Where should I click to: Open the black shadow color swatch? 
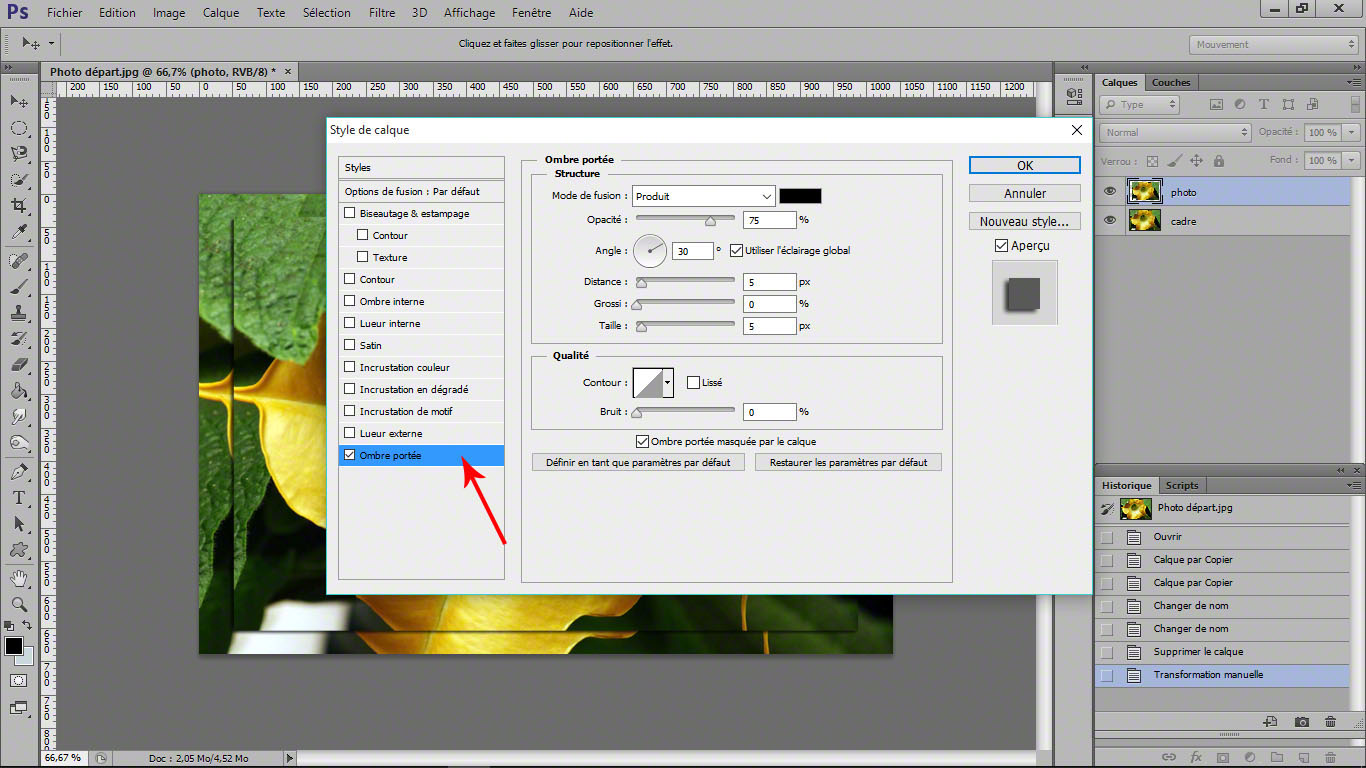coord(801,196)
